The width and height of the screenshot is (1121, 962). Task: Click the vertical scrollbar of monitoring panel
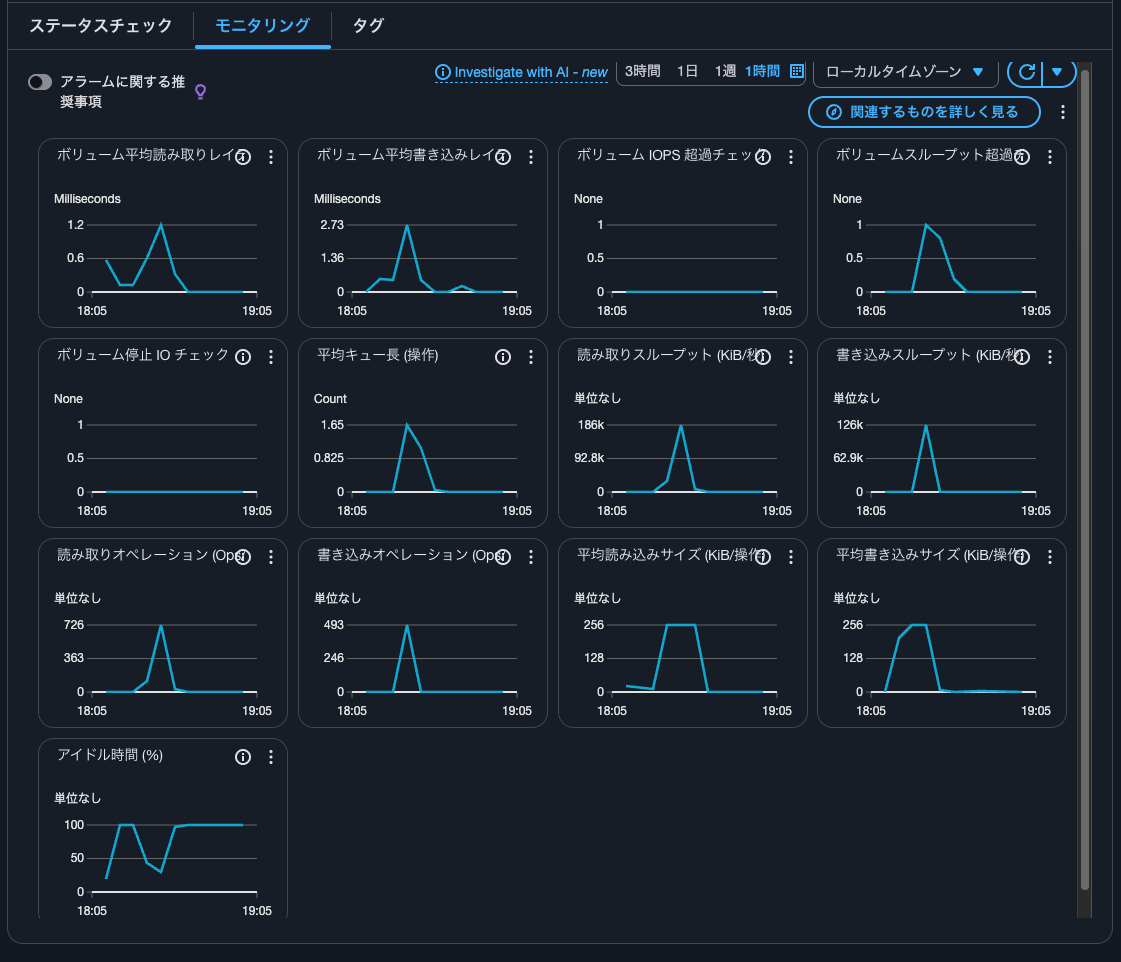[x=1084, y=480]
